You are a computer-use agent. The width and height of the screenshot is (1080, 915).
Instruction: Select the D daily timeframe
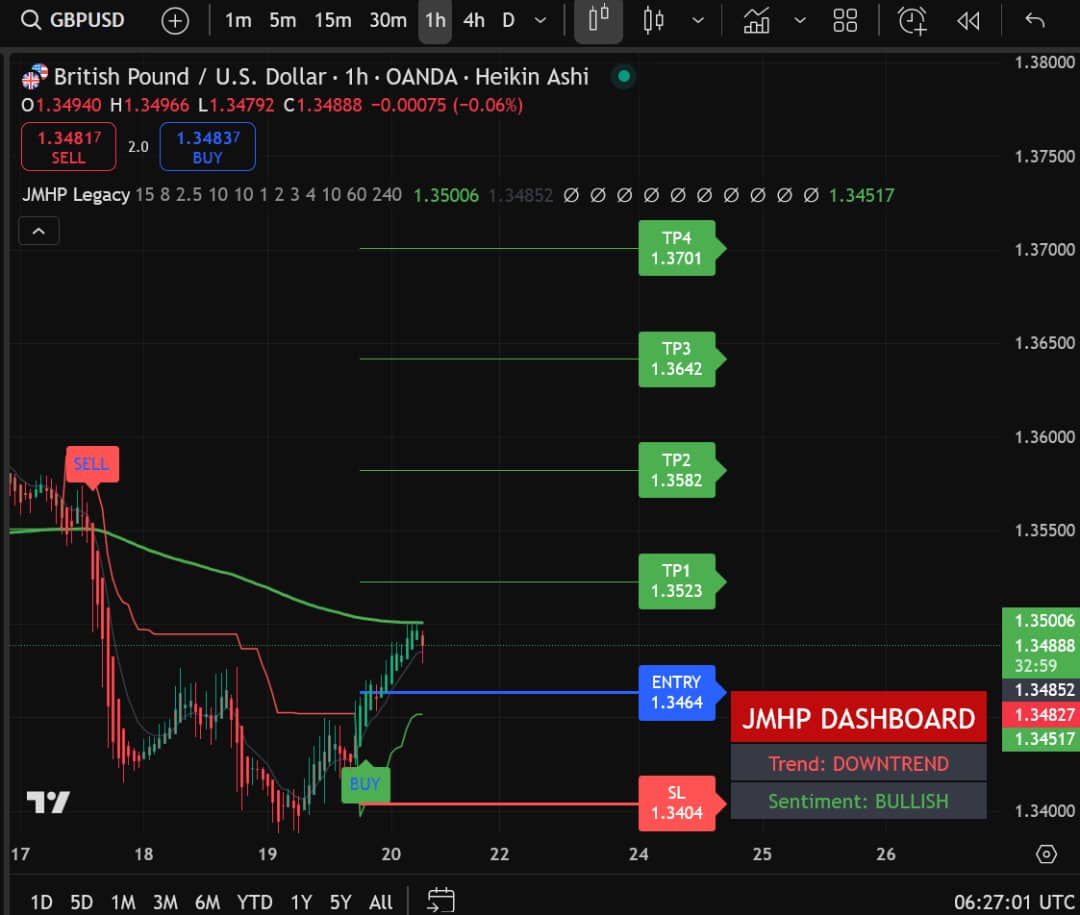click(508, 21)
